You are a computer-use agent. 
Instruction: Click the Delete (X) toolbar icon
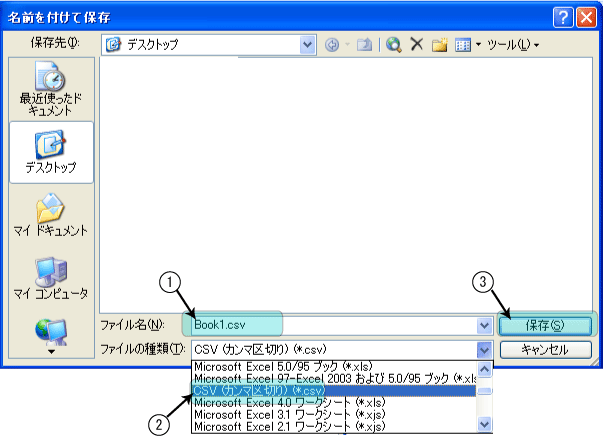pyautogui.click(x=416, y=44)
